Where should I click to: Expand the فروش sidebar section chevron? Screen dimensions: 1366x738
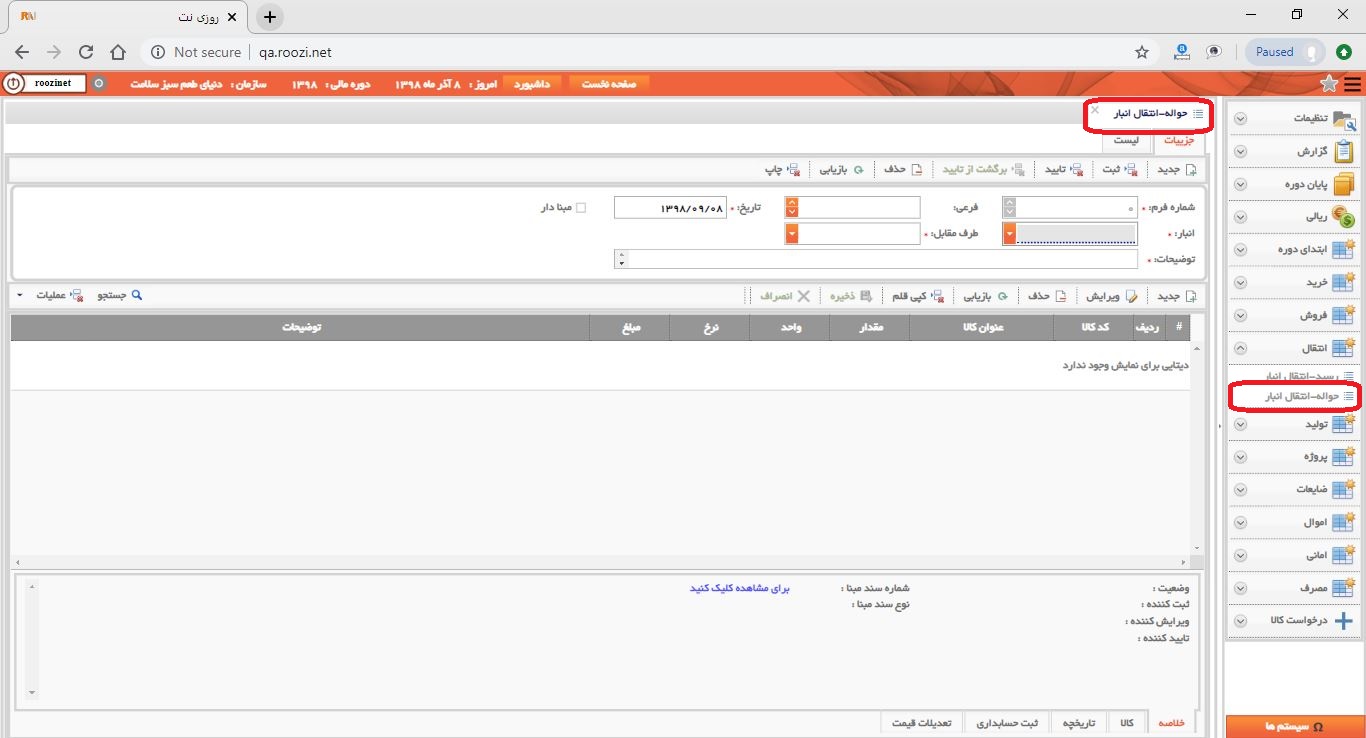[x=1240, y=316]
